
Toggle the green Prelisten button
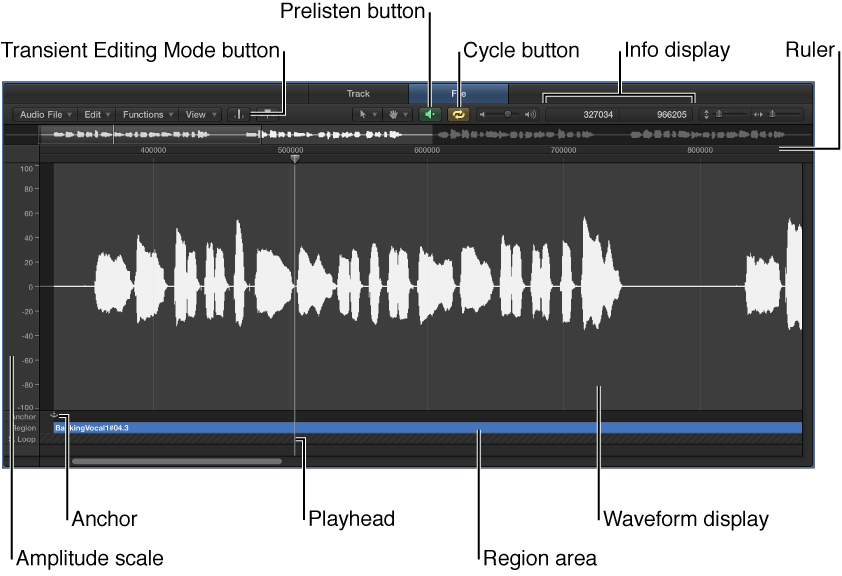pyautogui.click(x=430, y=113)
